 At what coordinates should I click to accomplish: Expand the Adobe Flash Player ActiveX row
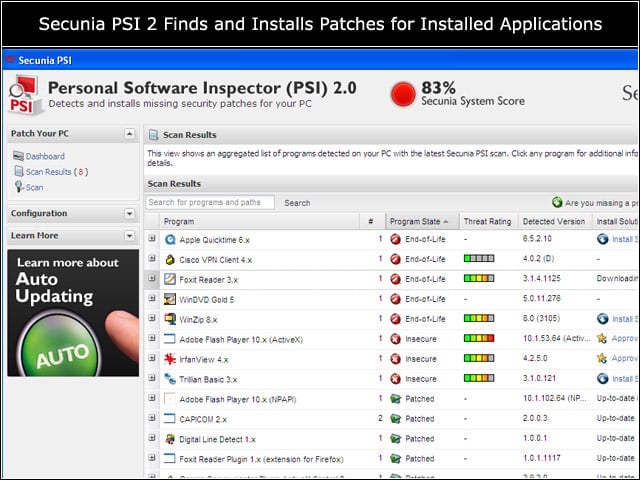click(x=152, y=338)
